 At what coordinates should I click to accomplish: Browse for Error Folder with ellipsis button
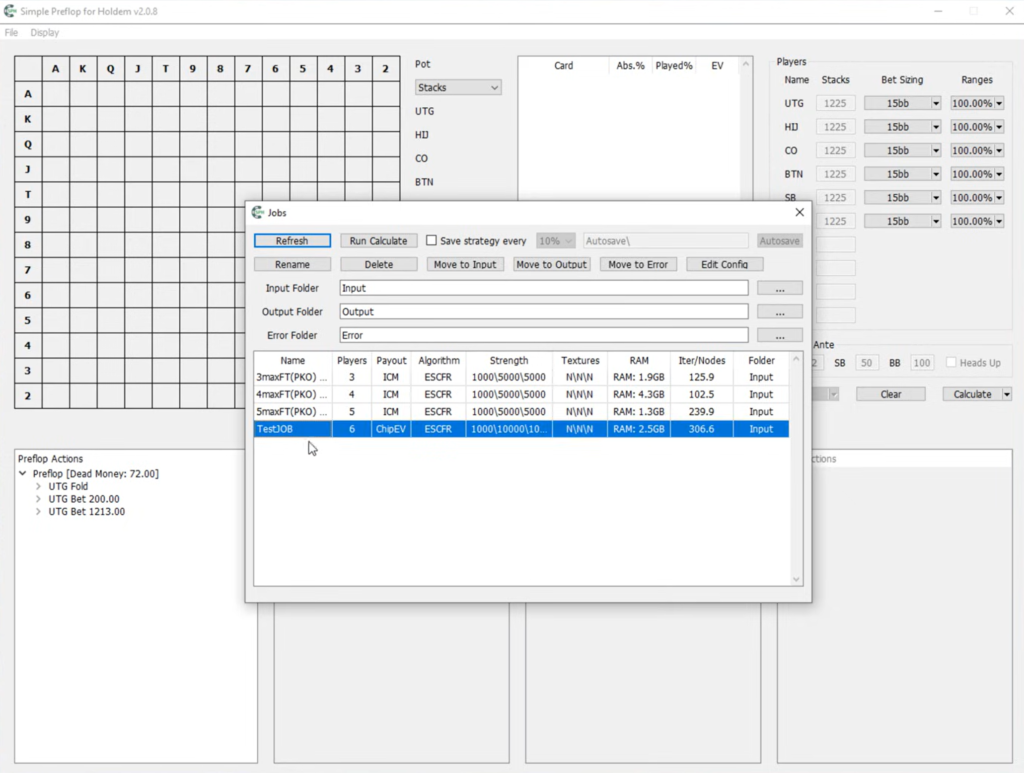(x=780, y=335)
